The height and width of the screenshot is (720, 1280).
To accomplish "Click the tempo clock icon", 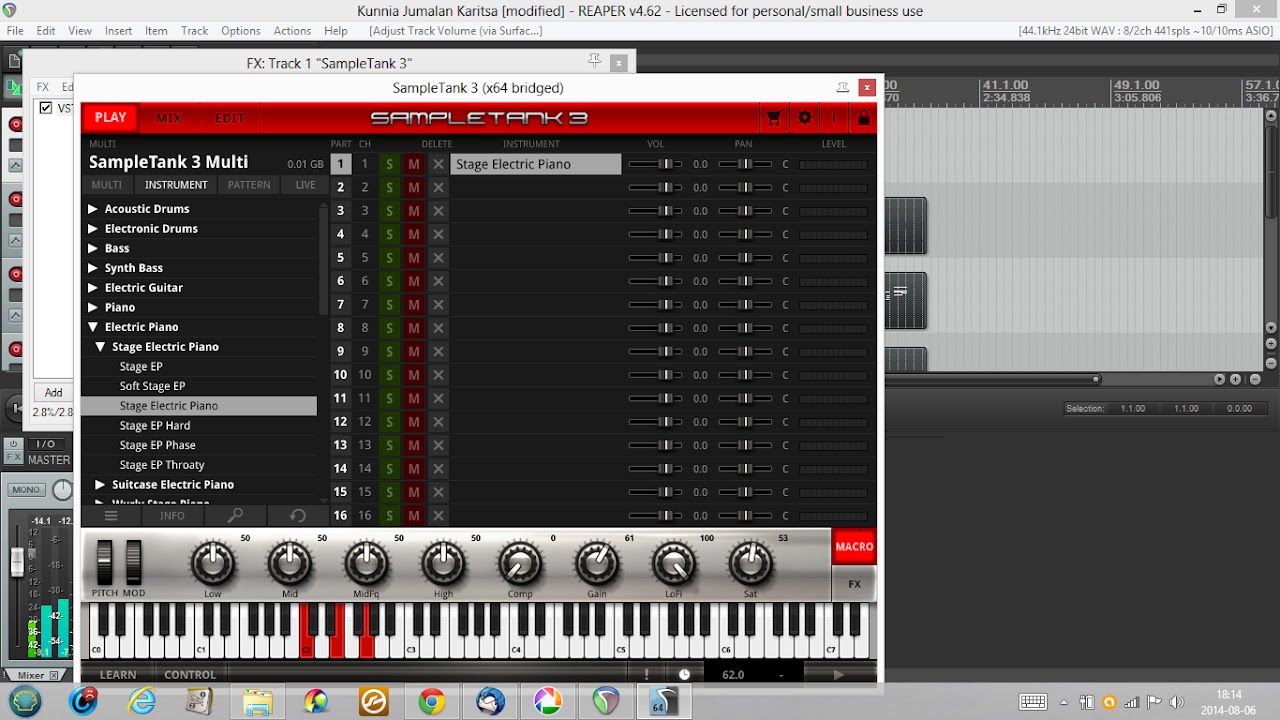I will click(684, 674).
